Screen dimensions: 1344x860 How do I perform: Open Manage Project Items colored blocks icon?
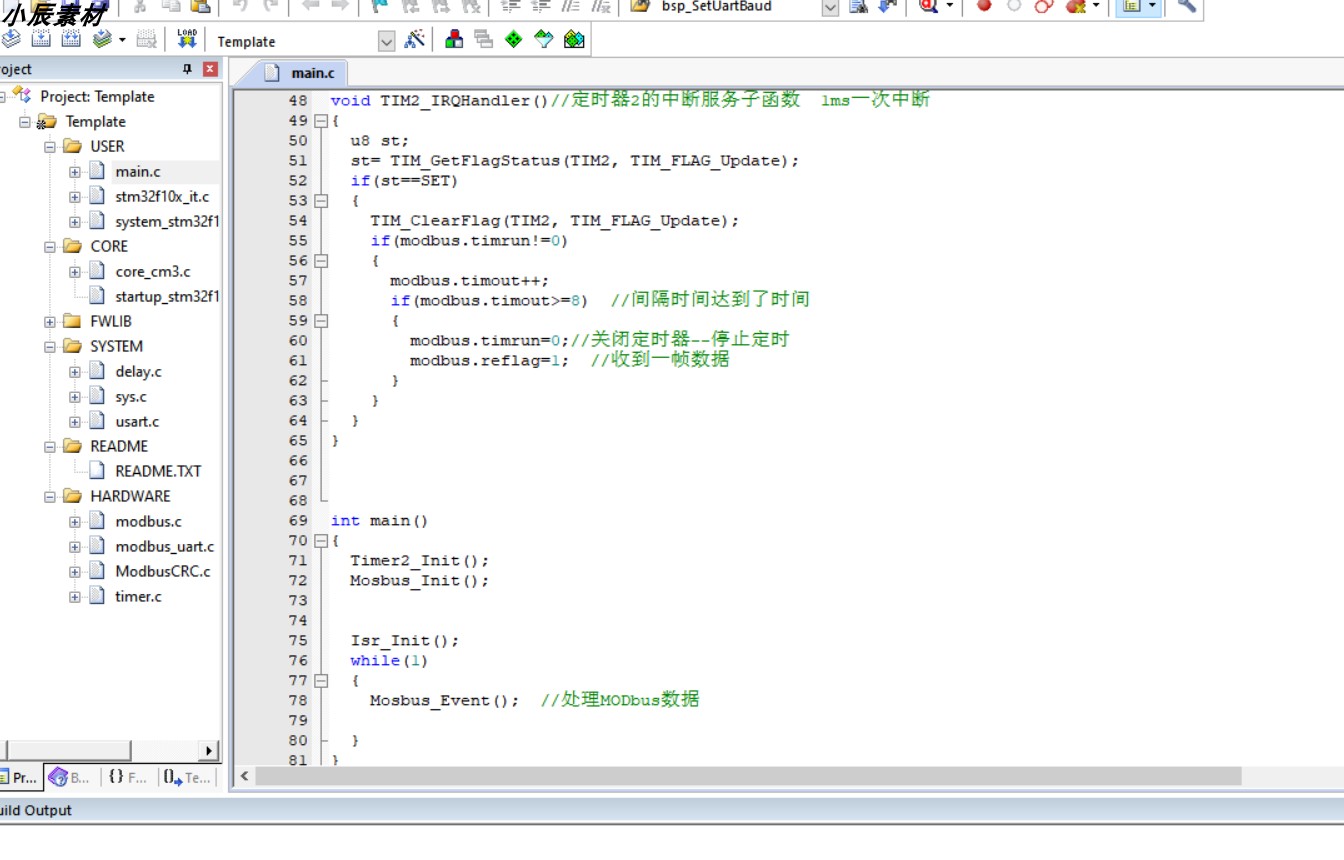tap(454, 39)
